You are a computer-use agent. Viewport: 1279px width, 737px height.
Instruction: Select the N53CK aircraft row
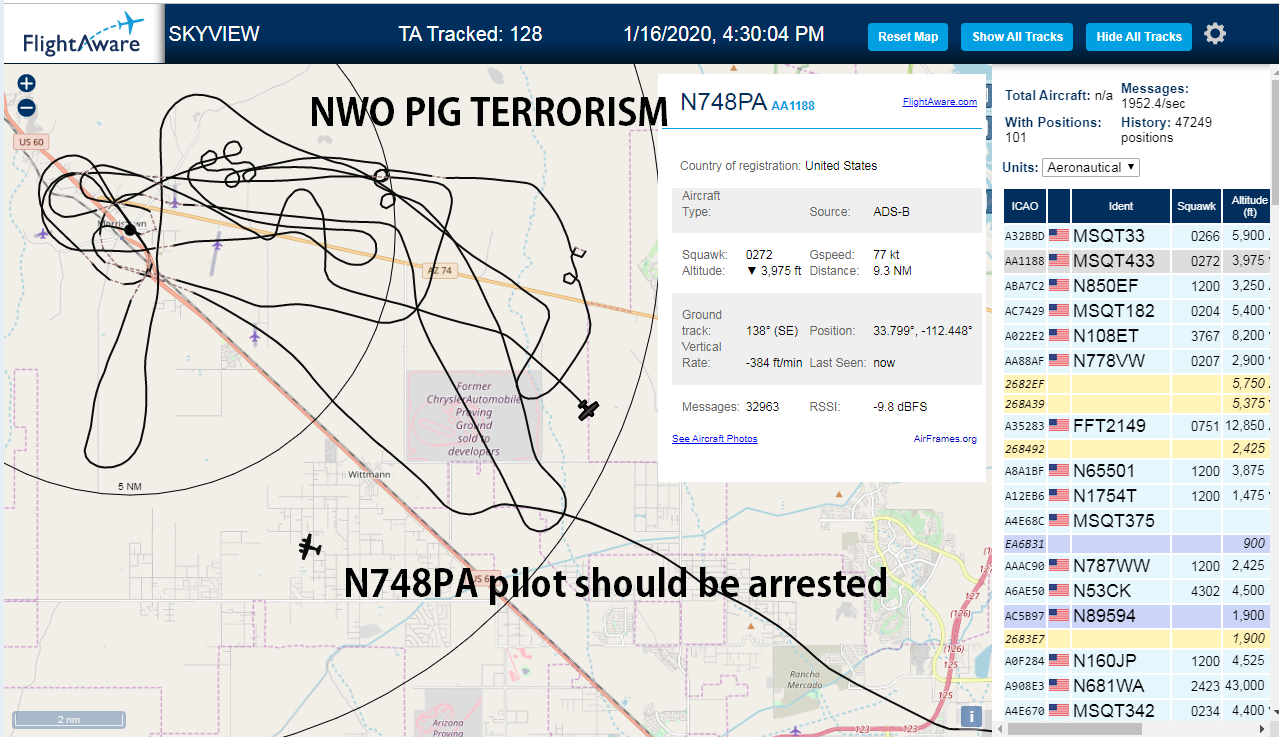point(1136,591)
